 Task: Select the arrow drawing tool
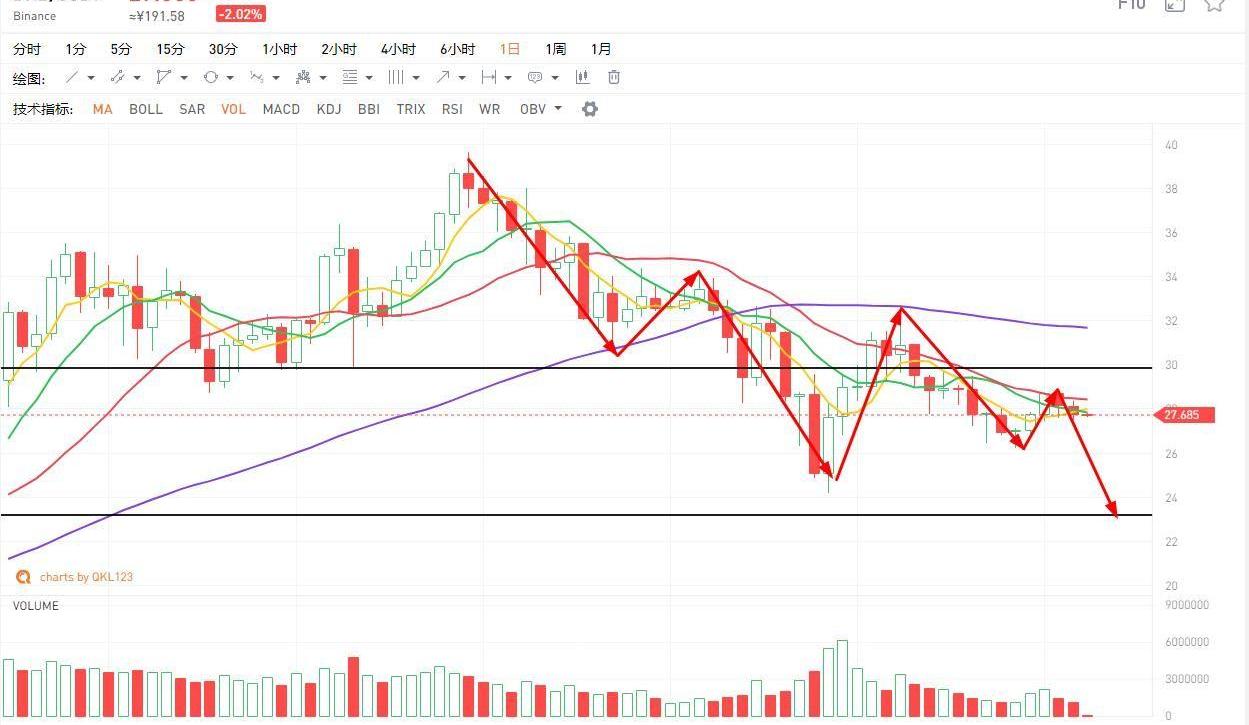click(x=443, y=77)
